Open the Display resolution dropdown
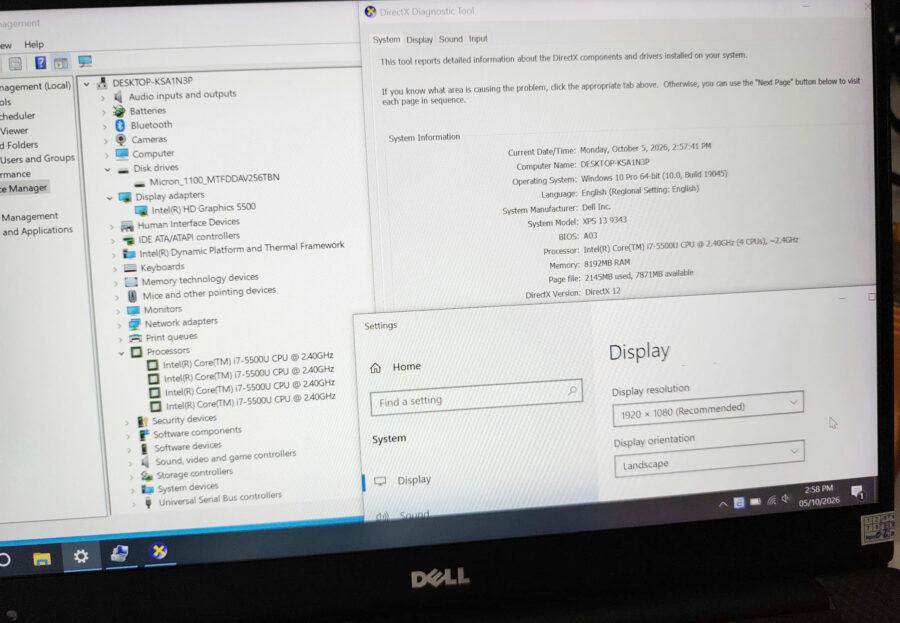Image resolution: width=900 pixels, height=623 pixels. 708,409
